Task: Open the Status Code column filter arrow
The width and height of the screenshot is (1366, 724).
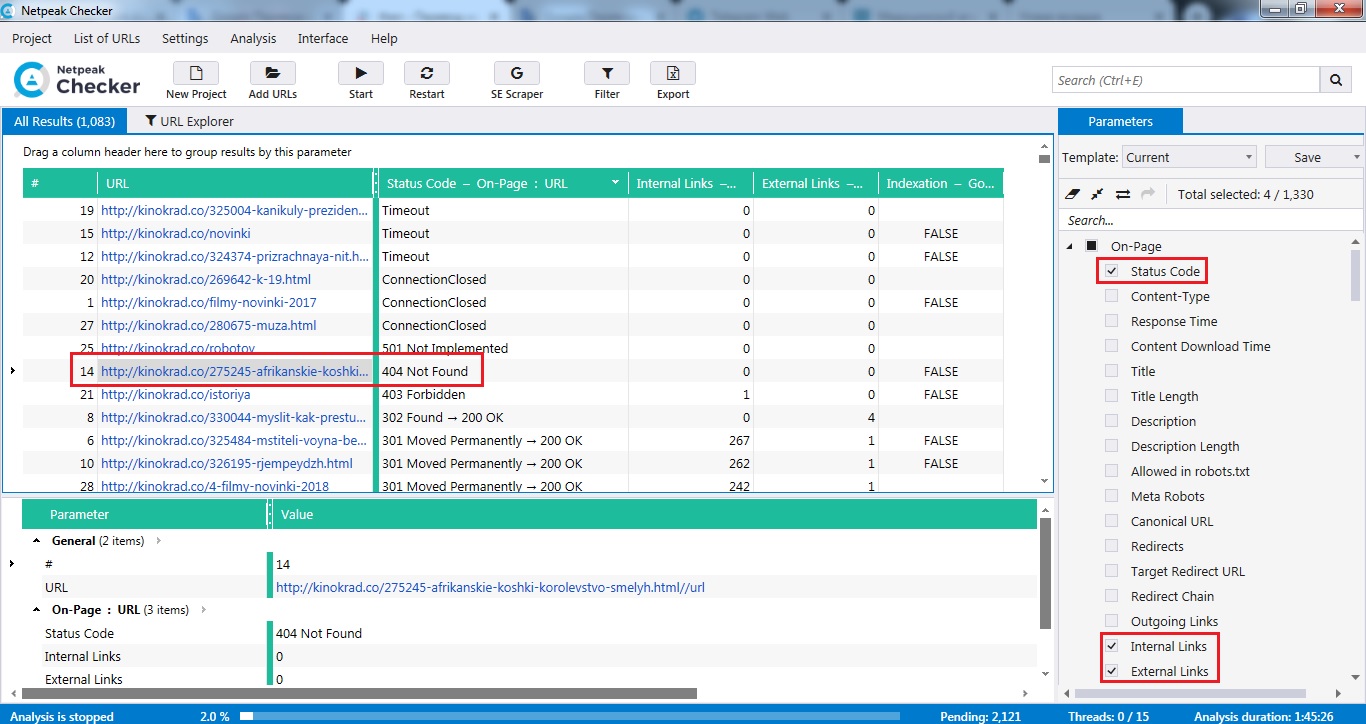Action: click(615, 183)
